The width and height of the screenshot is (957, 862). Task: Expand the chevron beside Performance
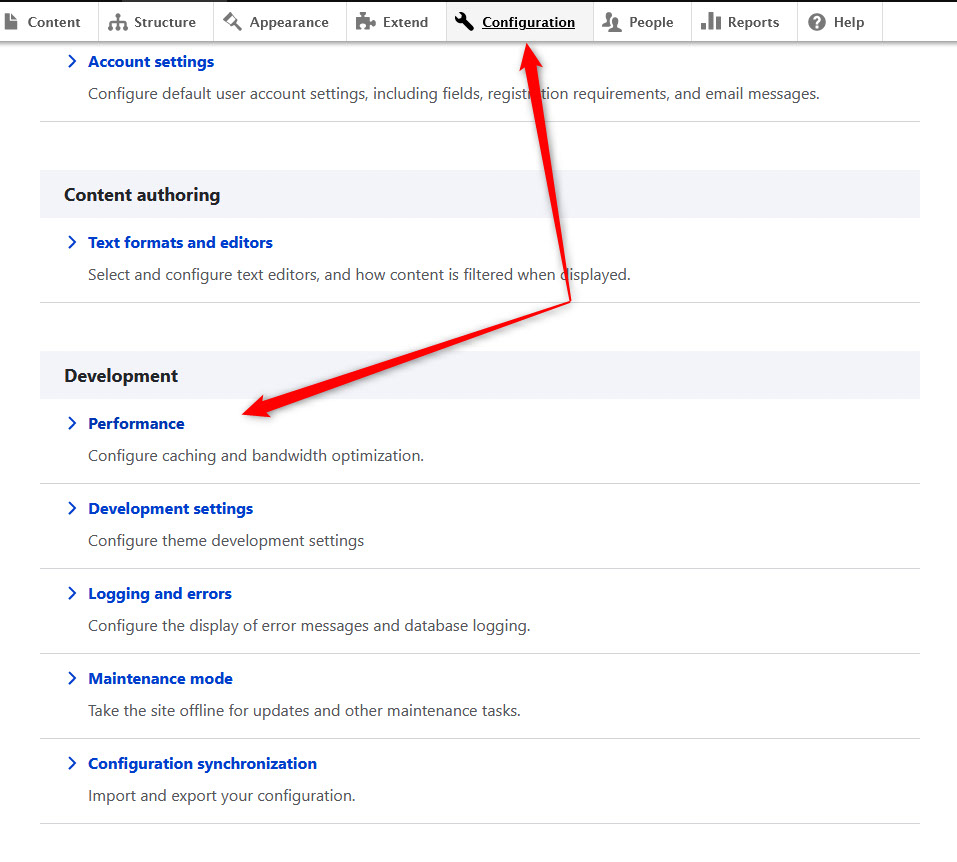[71, 423]
